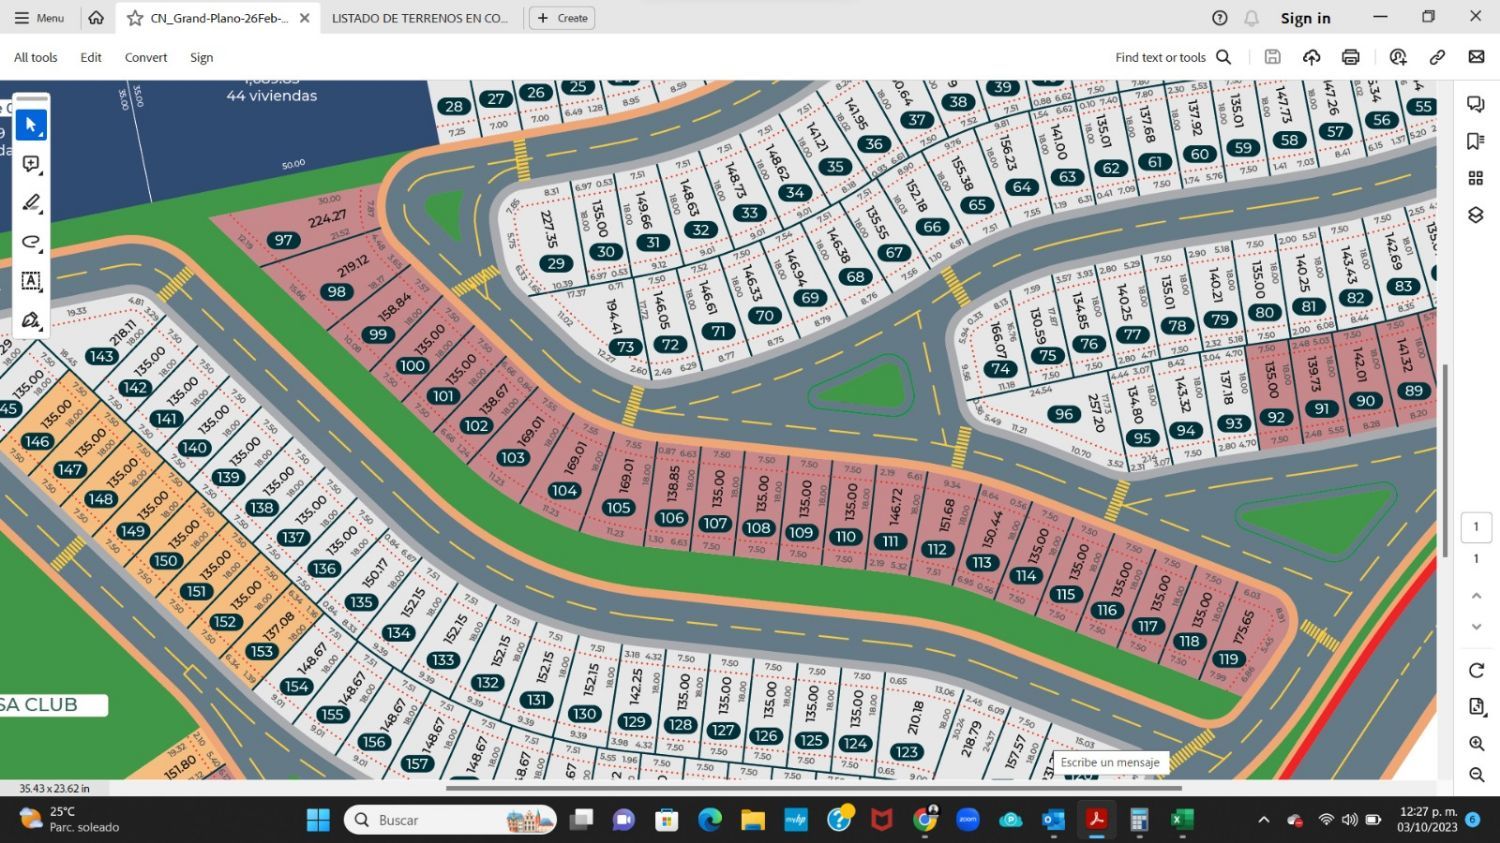Open Windows Start menu on taskbar
Viewport: 1500px width, 843px height.
tap(318, 820)
